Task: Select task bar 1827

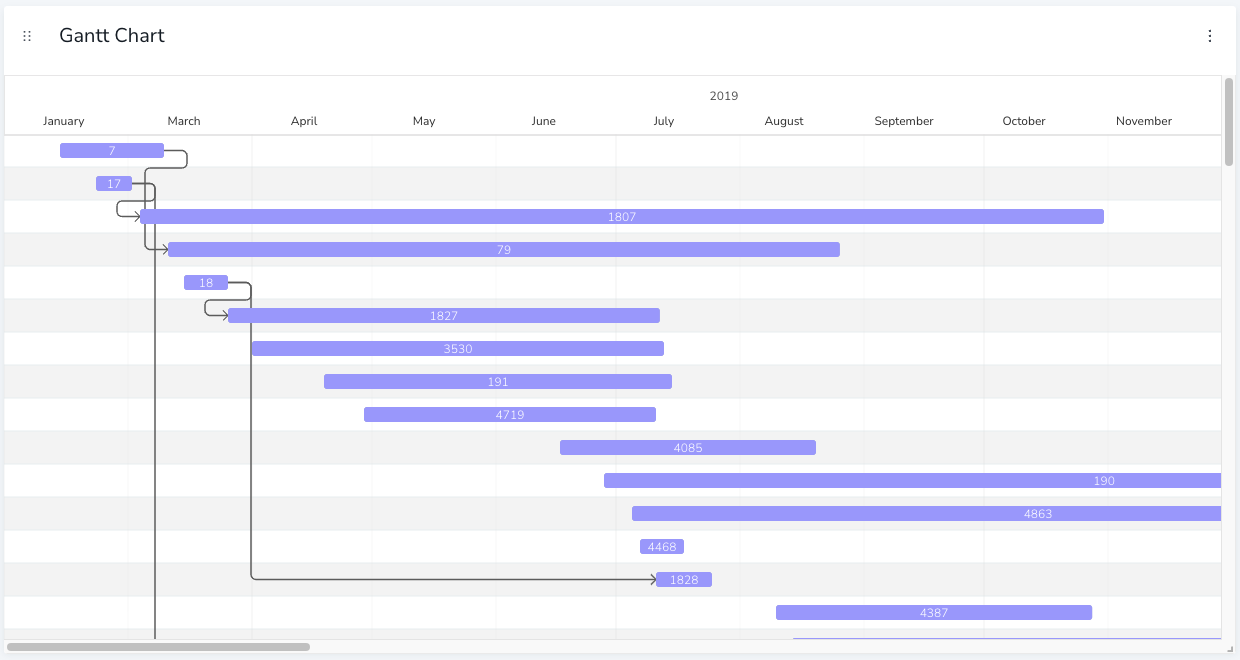Action: point(444,315)
